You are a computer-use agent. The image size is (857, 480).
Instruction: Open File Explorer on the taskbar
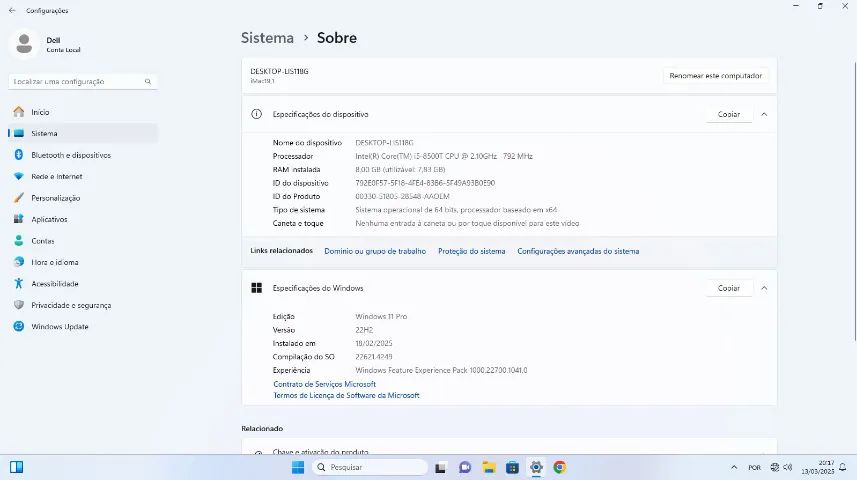489,467
